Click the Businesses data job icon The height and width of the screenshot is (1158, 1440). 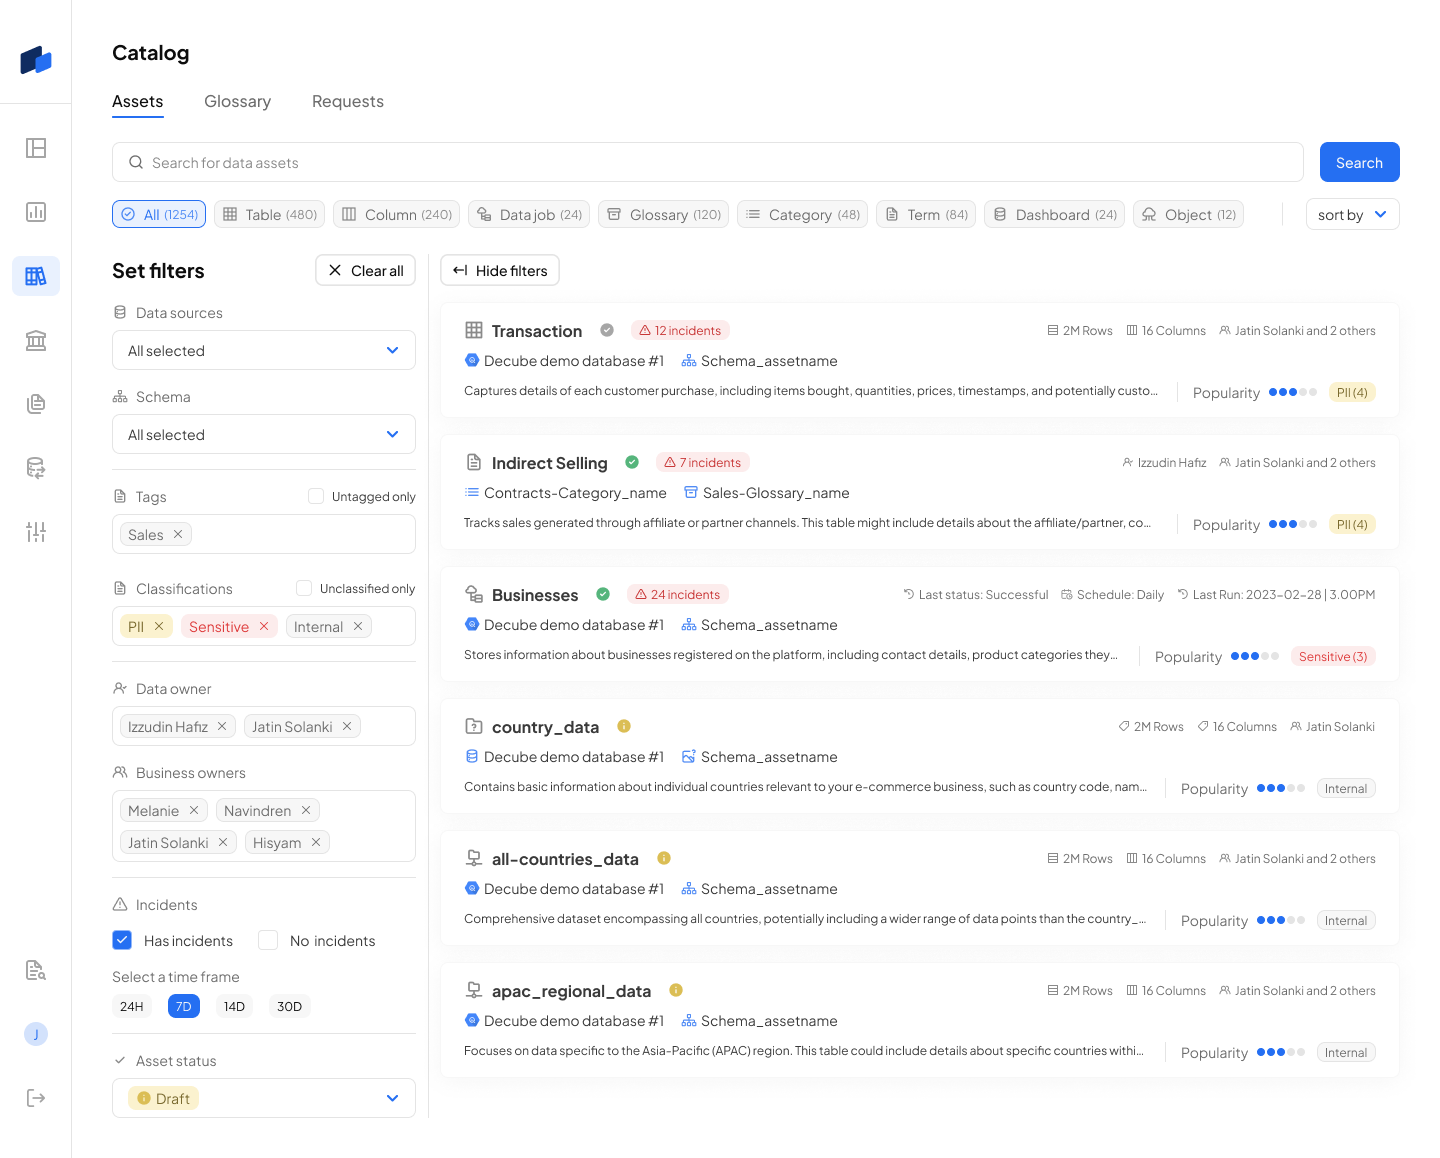point(474,594)
